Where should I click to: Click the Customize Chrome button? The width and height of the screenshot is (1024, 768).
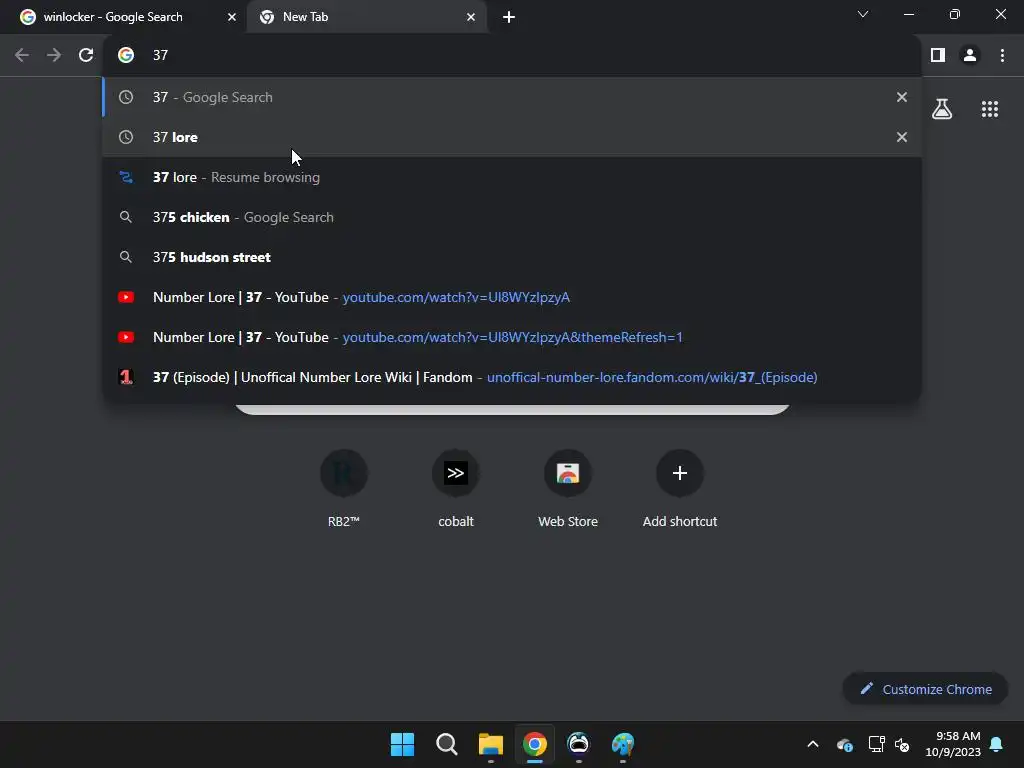click(x=925, y=689)
